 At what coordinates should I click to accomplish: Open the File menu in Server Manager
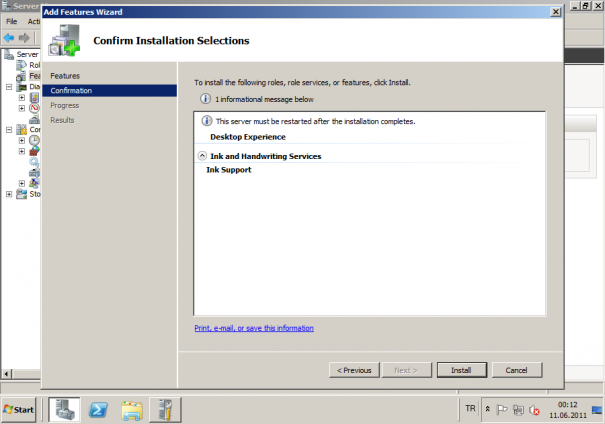[12, 21]
